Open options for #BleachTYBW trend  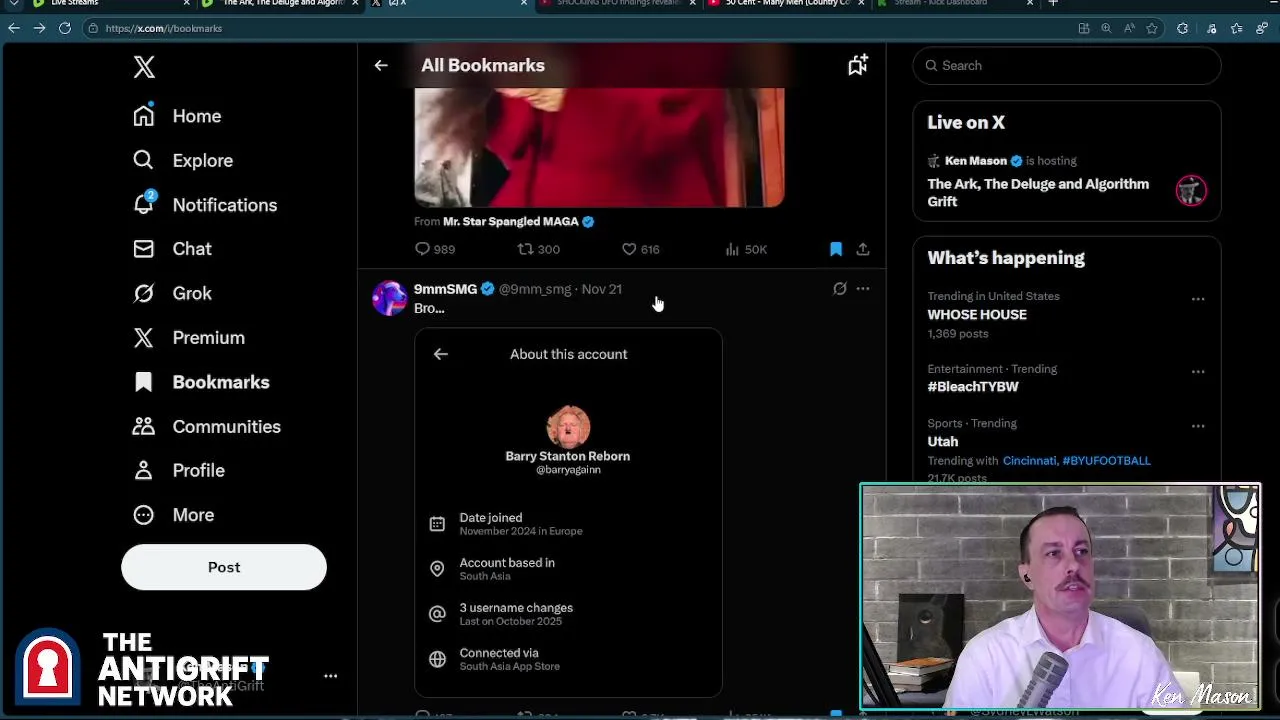pyautogui.click(x=1198, y=372)
